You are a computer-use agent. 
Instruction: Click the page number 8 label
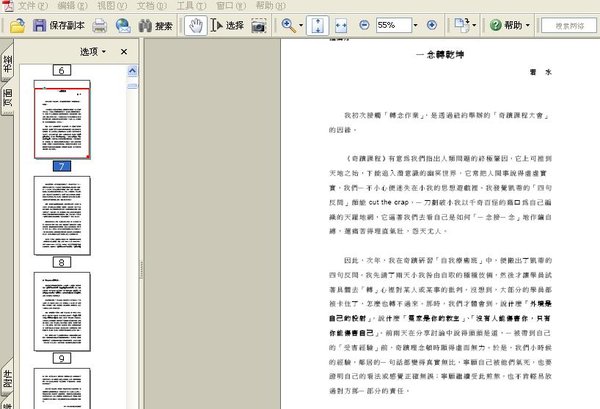tap(62, 262)
